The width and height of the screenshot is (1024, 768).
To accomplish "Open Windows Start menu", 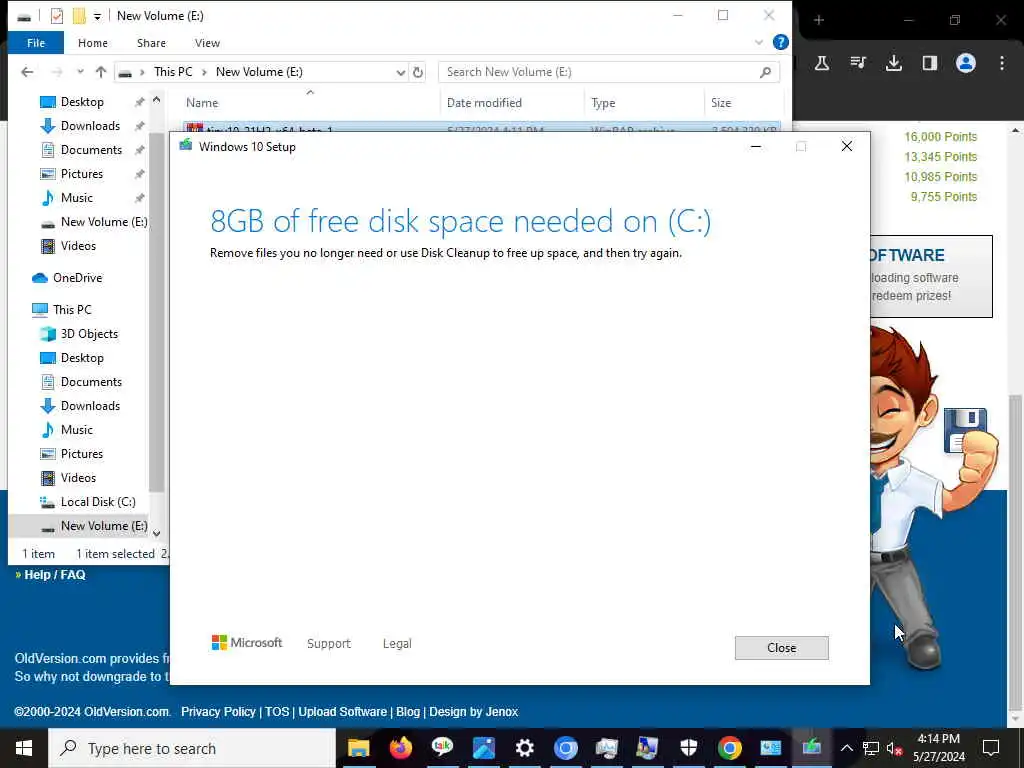I will click(24, 748).
